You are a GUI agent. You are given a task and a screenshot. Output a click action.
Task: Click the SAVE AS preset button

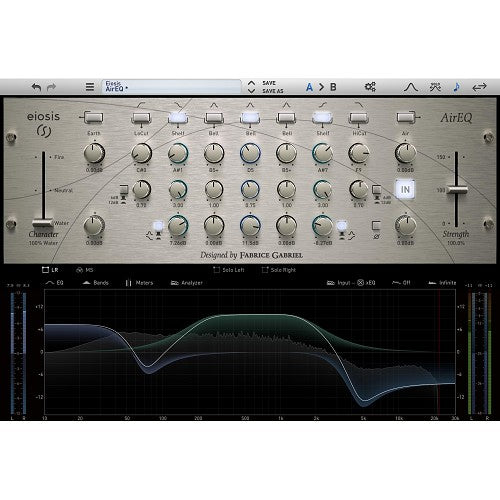point(272,91)
